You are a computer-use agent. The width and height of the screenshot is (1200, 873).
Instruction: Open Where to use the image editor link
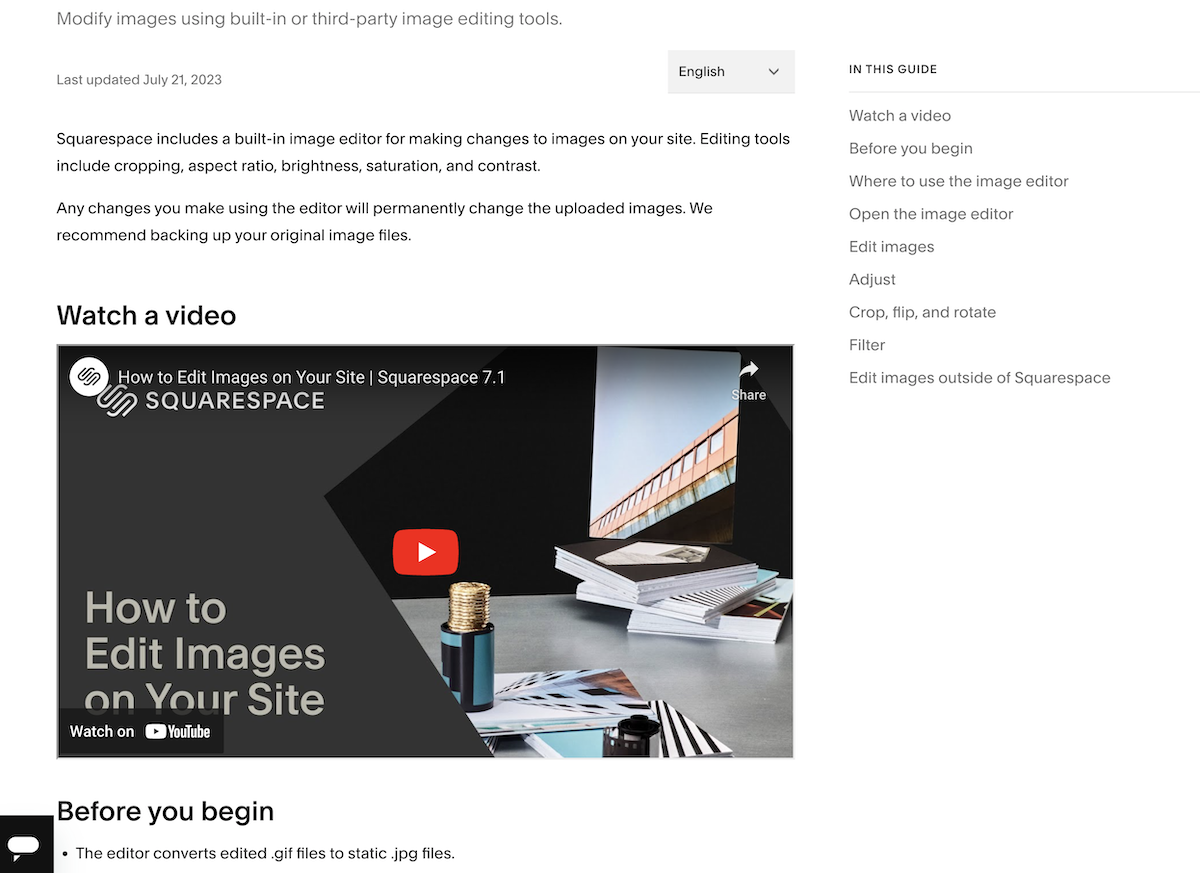point(959,181)
